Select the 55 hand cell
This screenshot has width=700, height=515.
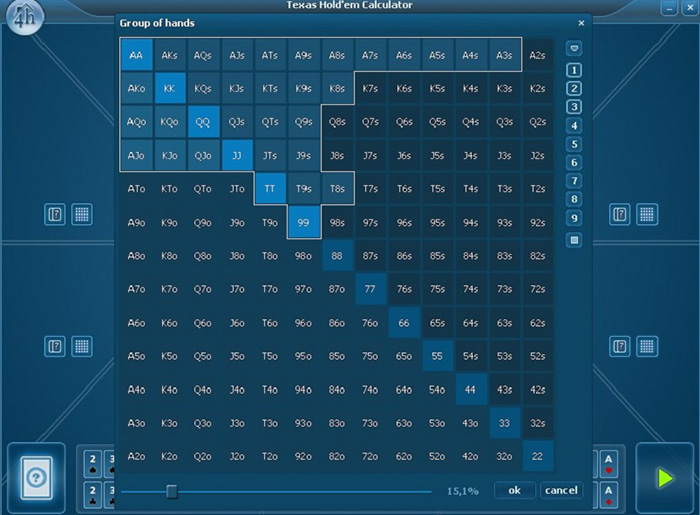[437, 356]
